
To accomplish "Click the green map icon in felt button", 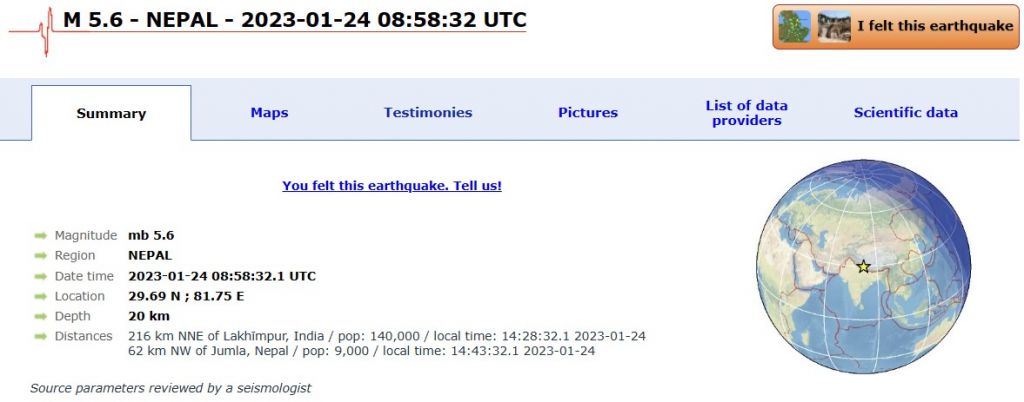I will click(795, 26).
